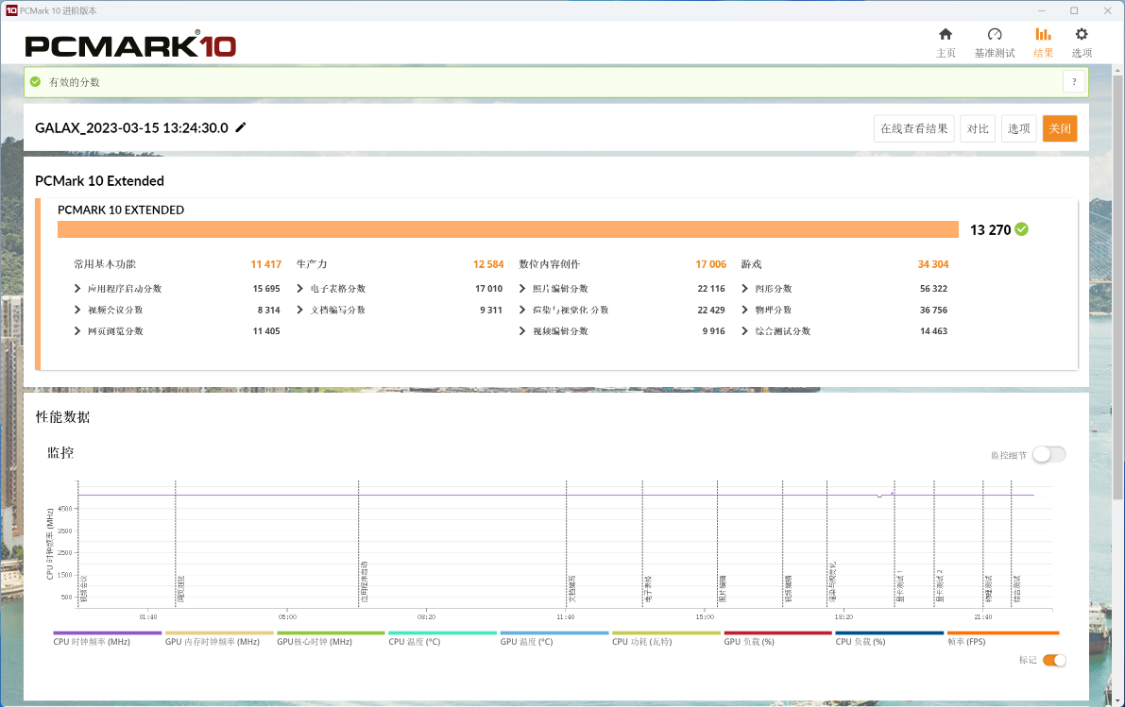Image resolution: width=1125 pixels, height=707 pixels.
Task: Click the PCMARK 10 logo
Action: pos(131,45)
